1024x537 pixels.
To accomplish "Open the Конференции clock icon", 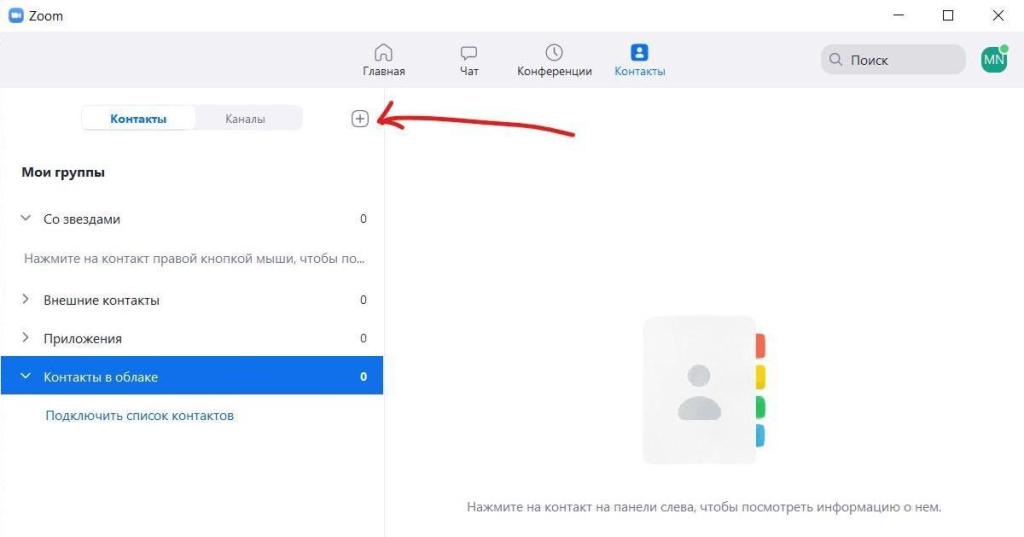I will click(x=554, y=53).
